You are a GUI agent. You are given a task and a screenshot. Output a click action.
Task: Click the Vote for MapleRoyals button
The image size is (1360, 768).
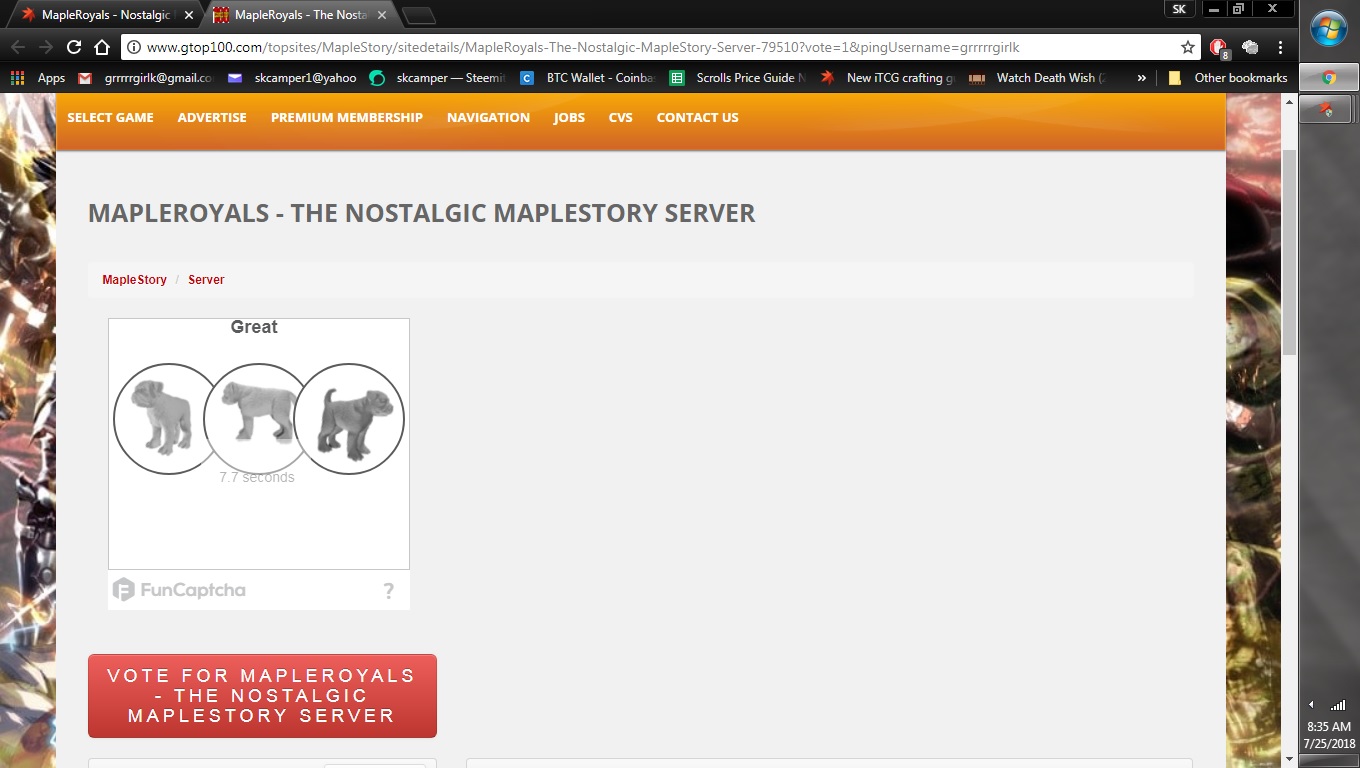point(262,696)
